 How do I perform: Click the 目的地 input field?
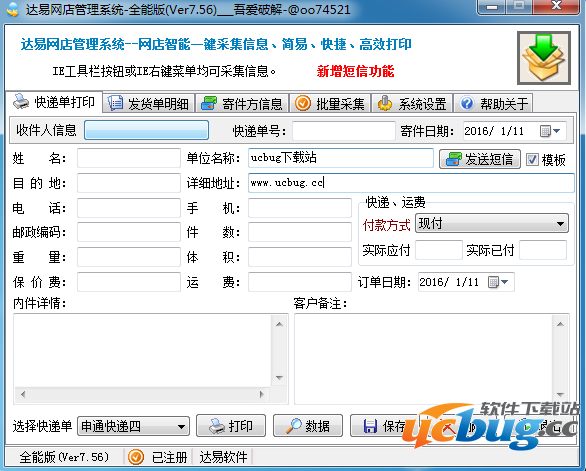coord(129,183)
